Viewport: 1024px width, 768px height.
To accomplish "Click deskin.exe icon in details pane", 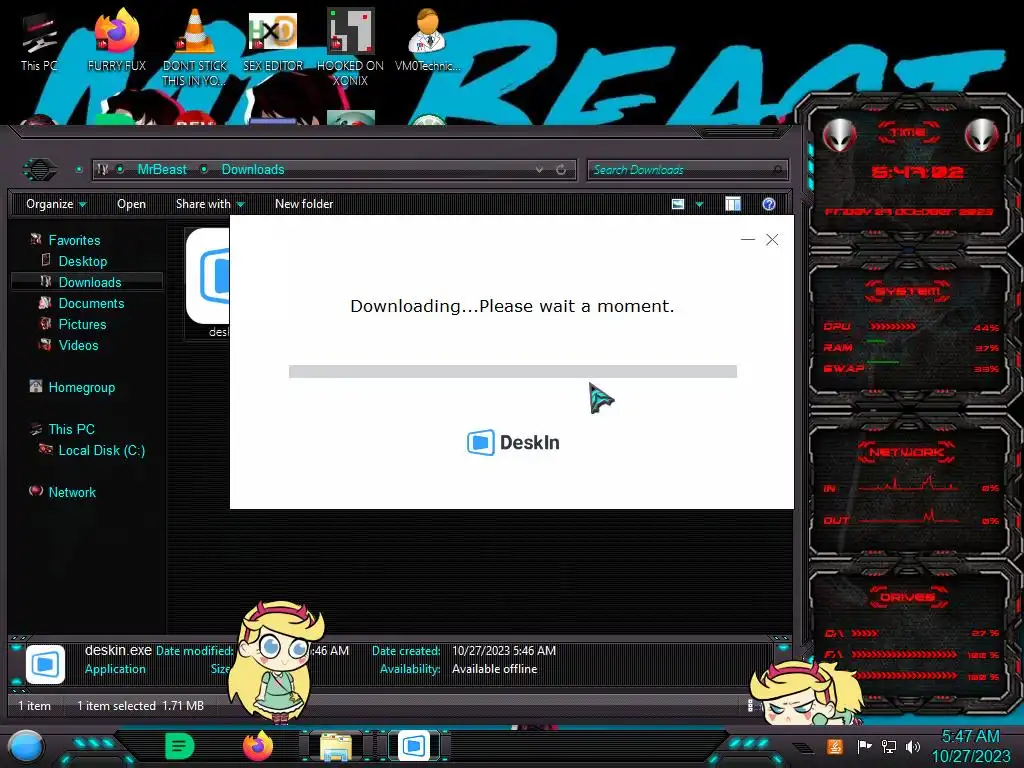I will (45, 664).
